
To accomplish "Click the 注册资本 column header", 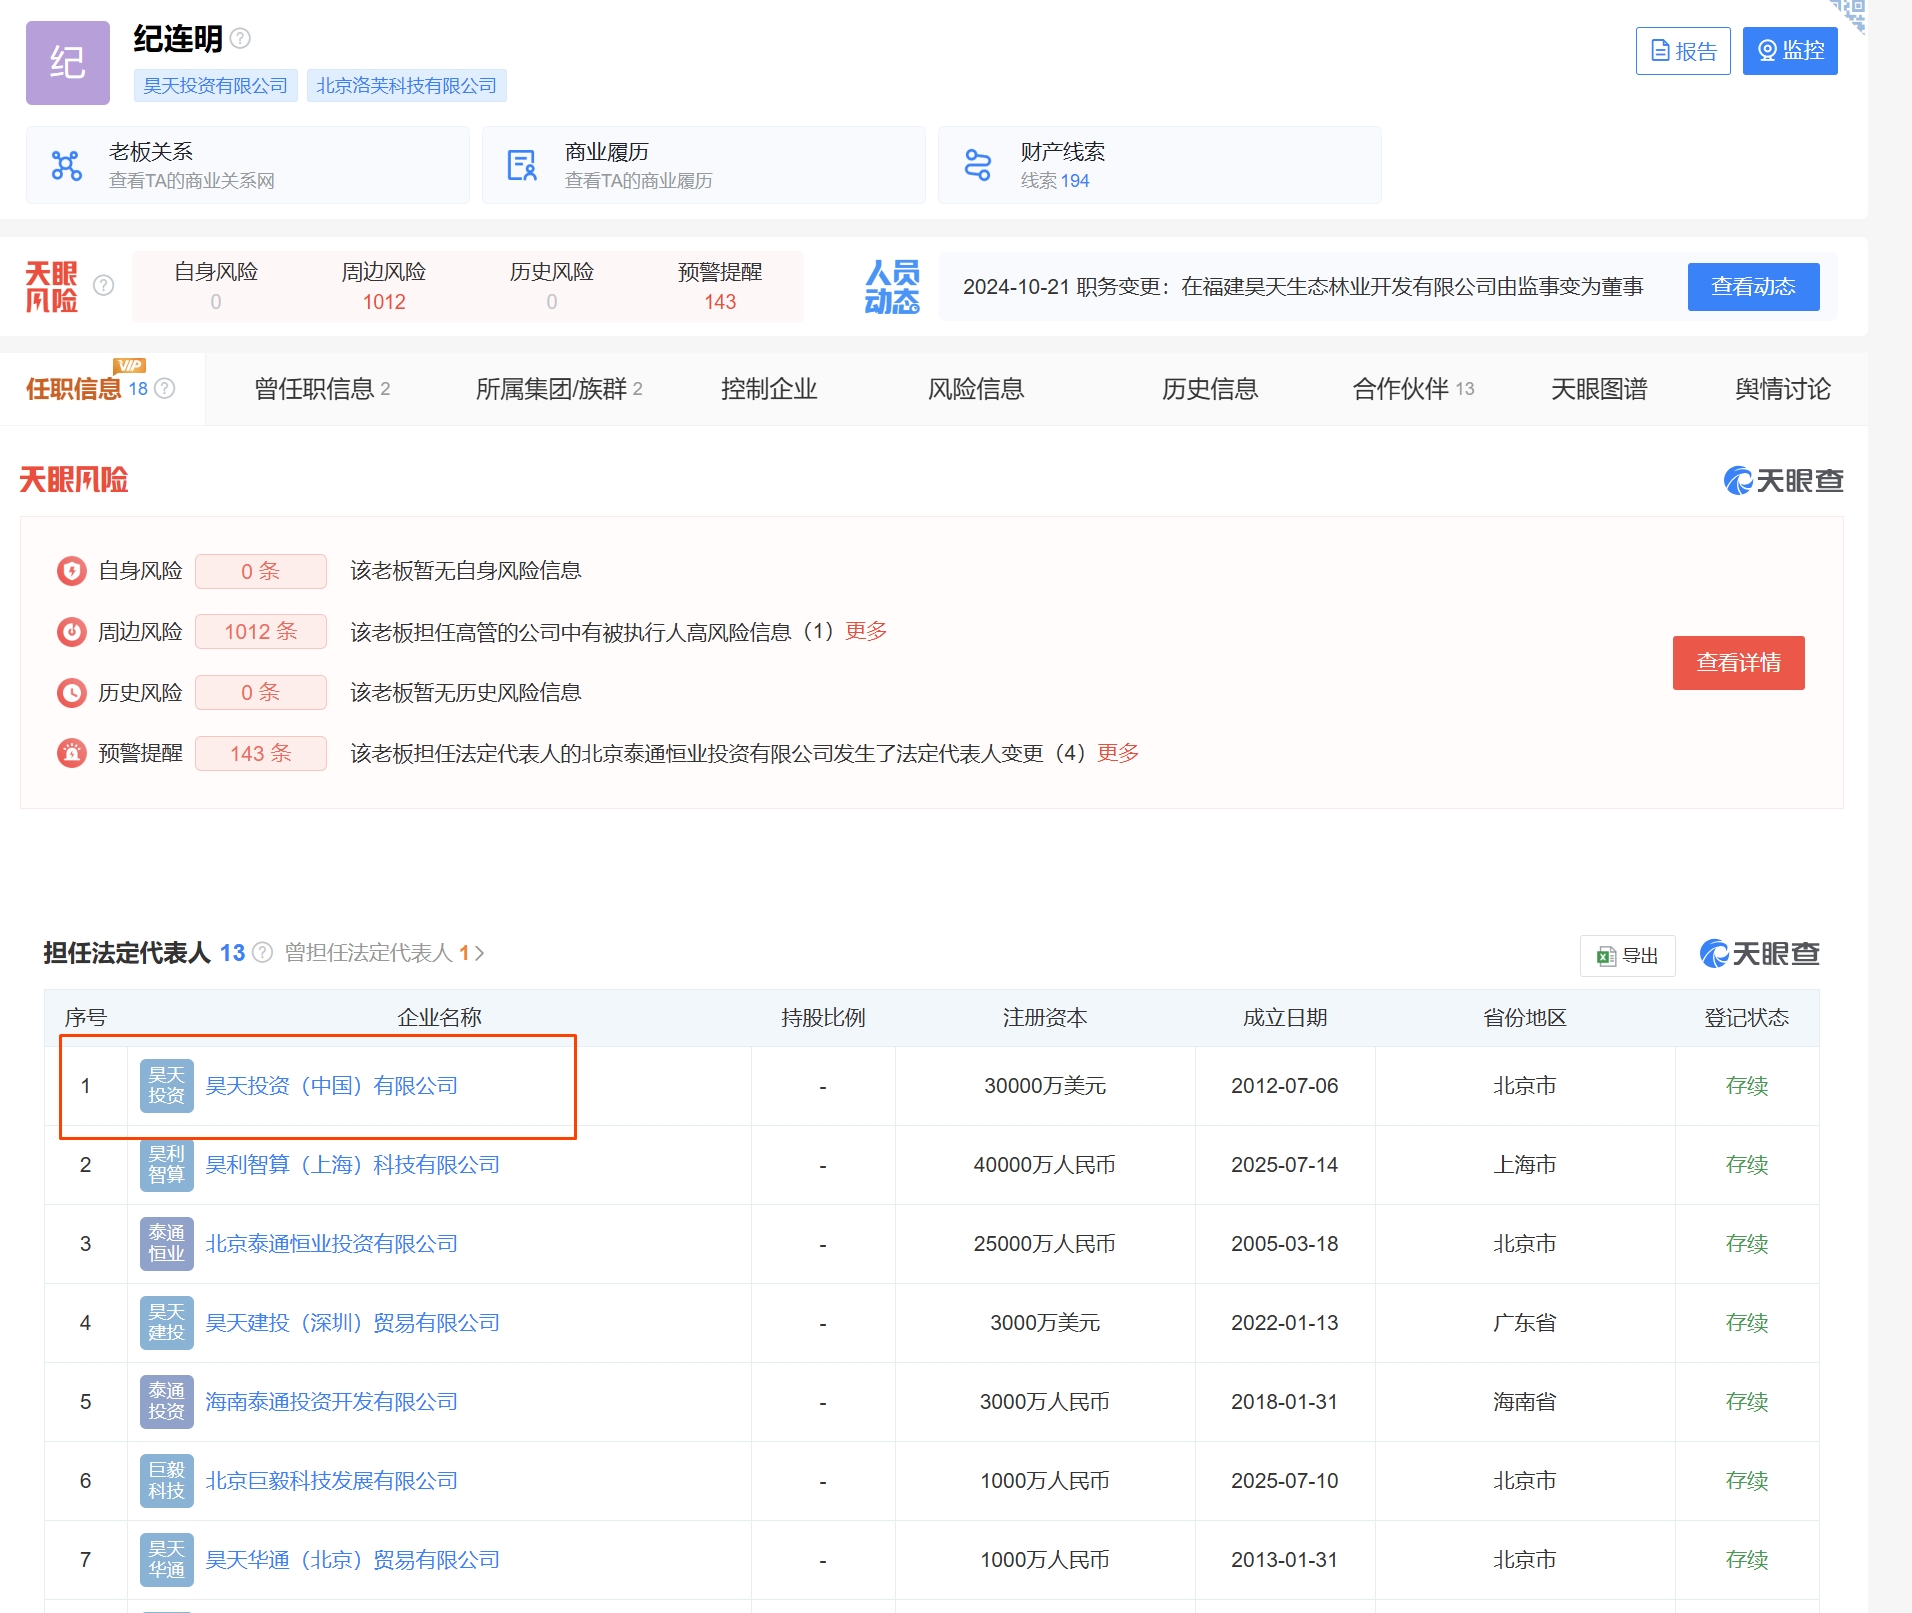I will [x=1045, y=1018].
